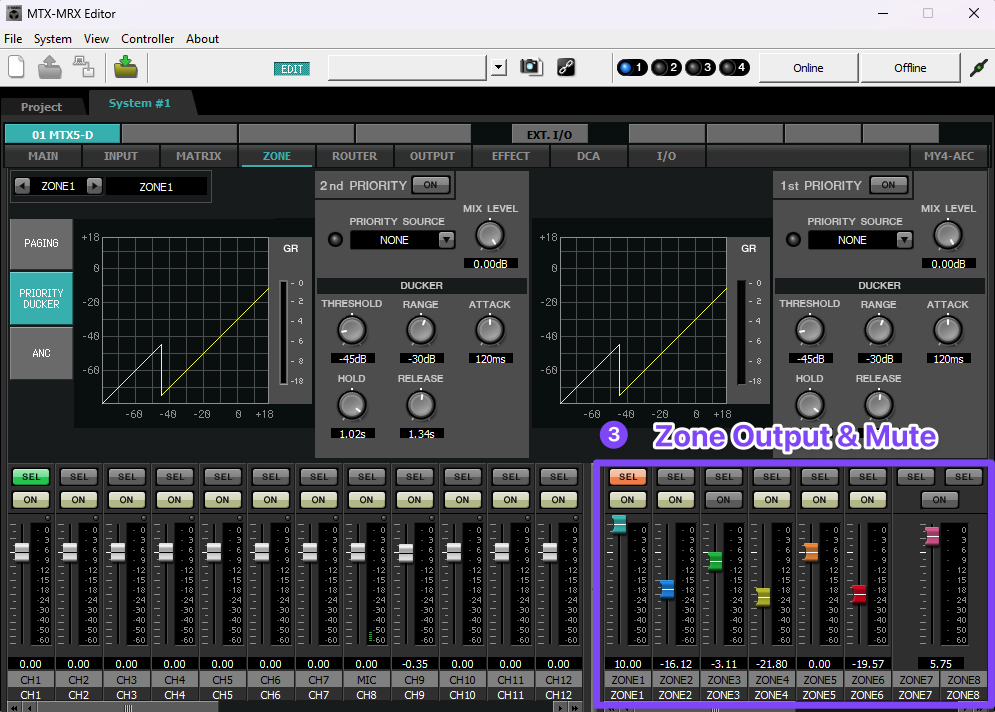Viewport: 995px width, 712px height.
Task: Select the ANC section button
Action: pos(41,353)
